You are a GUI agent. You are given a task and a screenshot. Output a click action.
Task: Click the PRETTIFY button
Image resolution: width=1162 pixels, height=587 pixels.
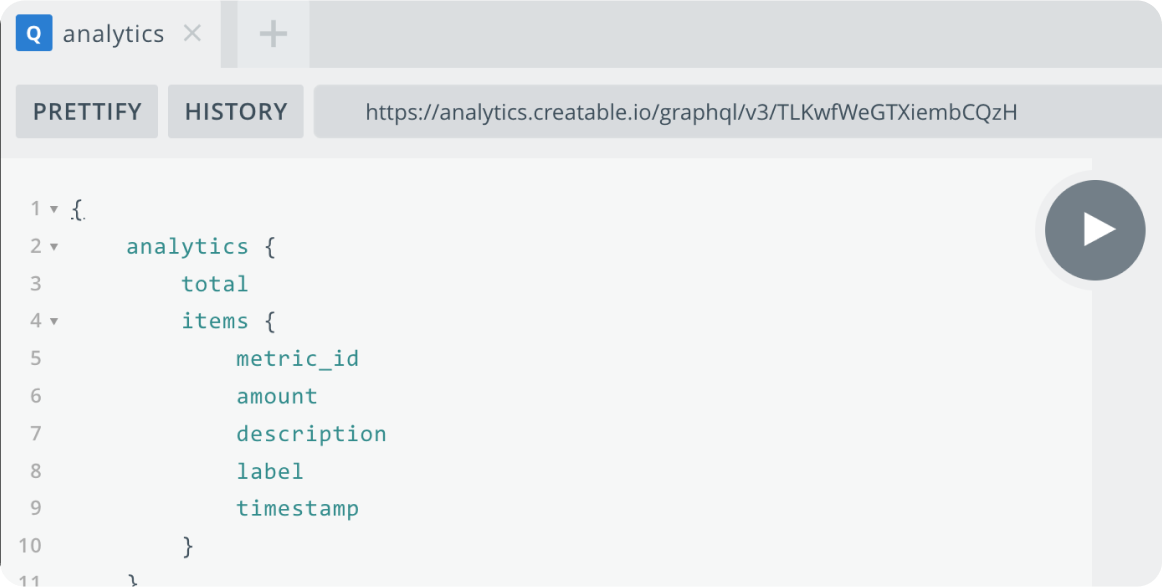click(x=87, y=111)
